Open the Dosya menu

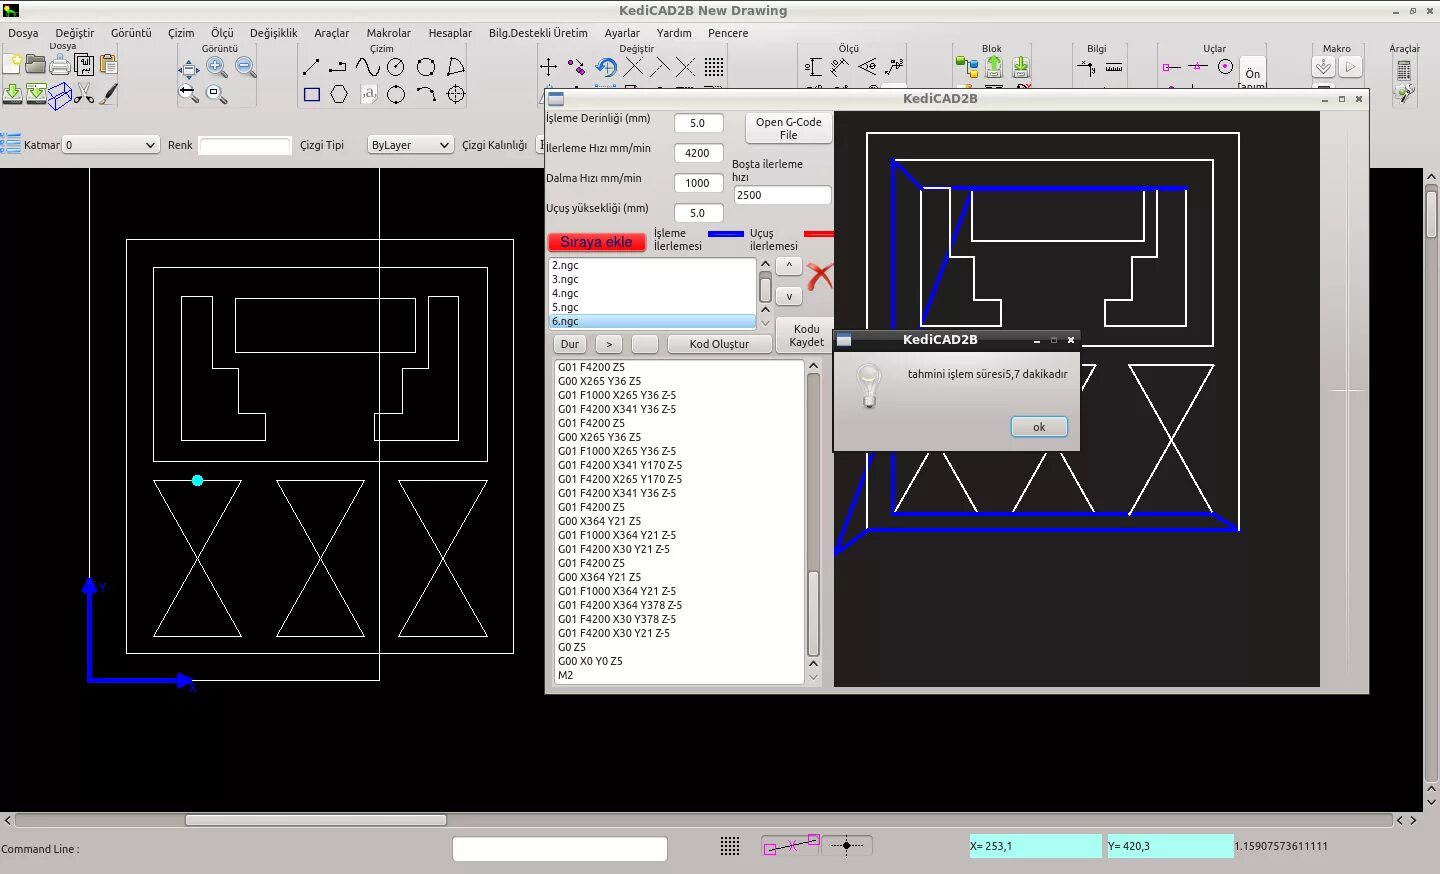point(23,33)
